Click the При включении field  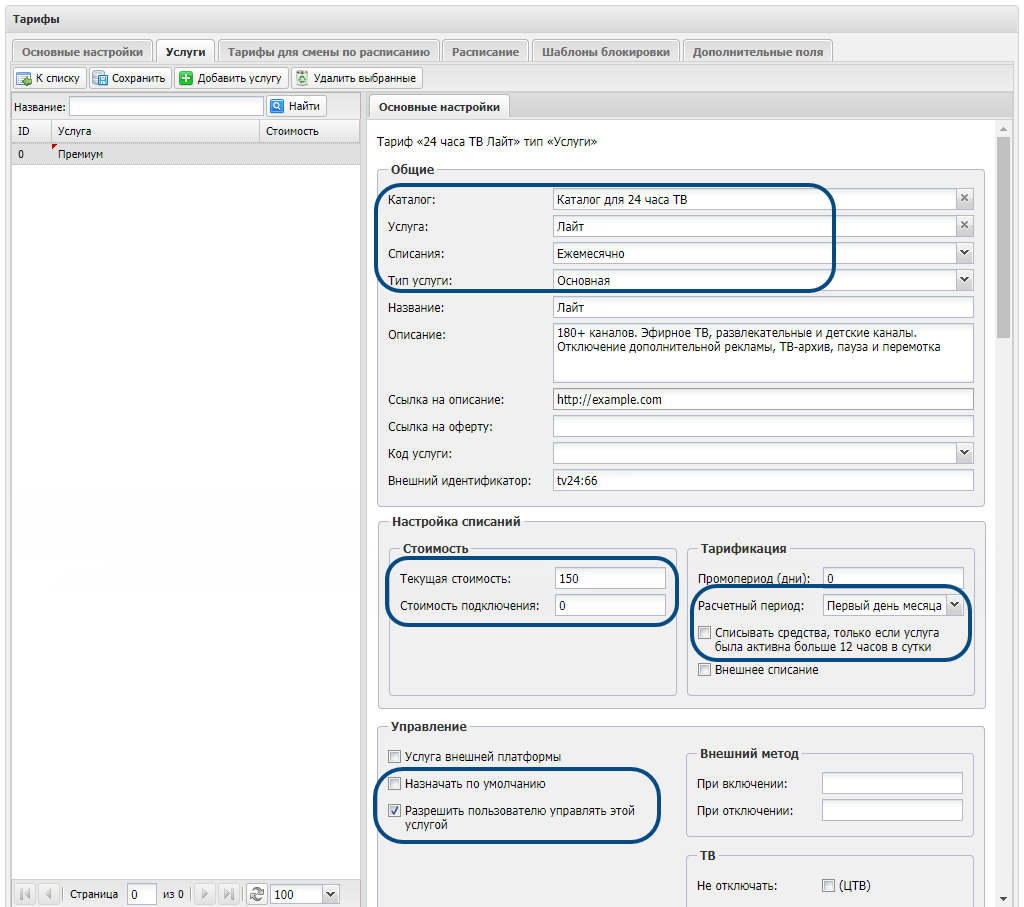(892, 784)
